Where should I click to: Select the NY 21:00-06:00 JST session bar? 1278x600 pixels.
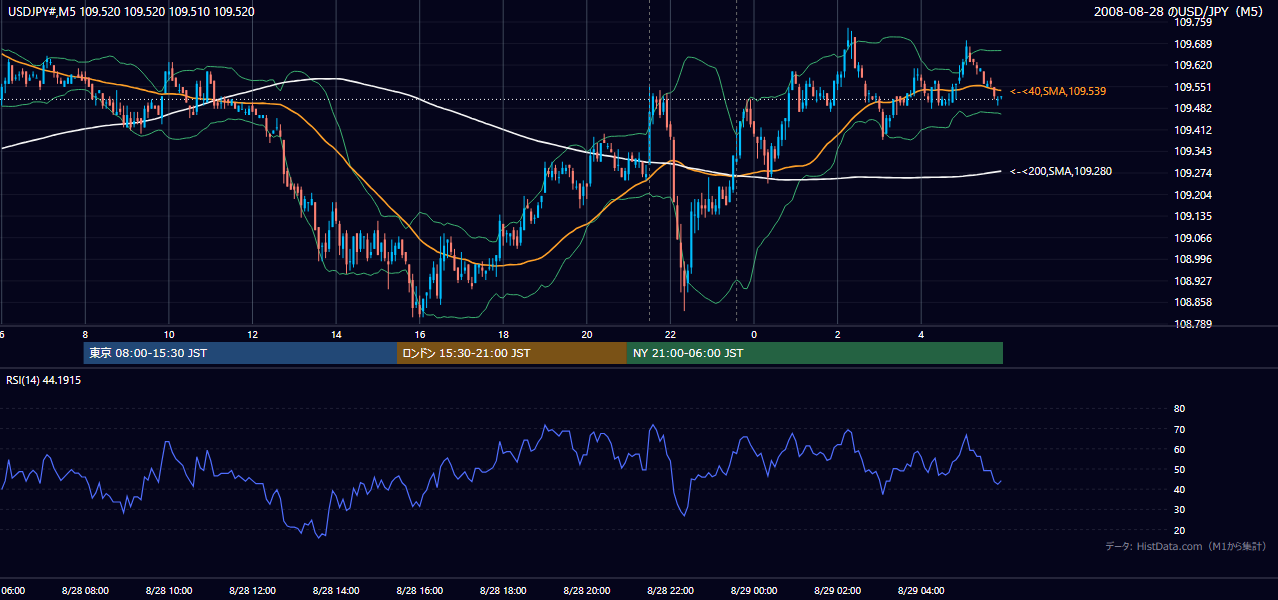tap(815, 353)
